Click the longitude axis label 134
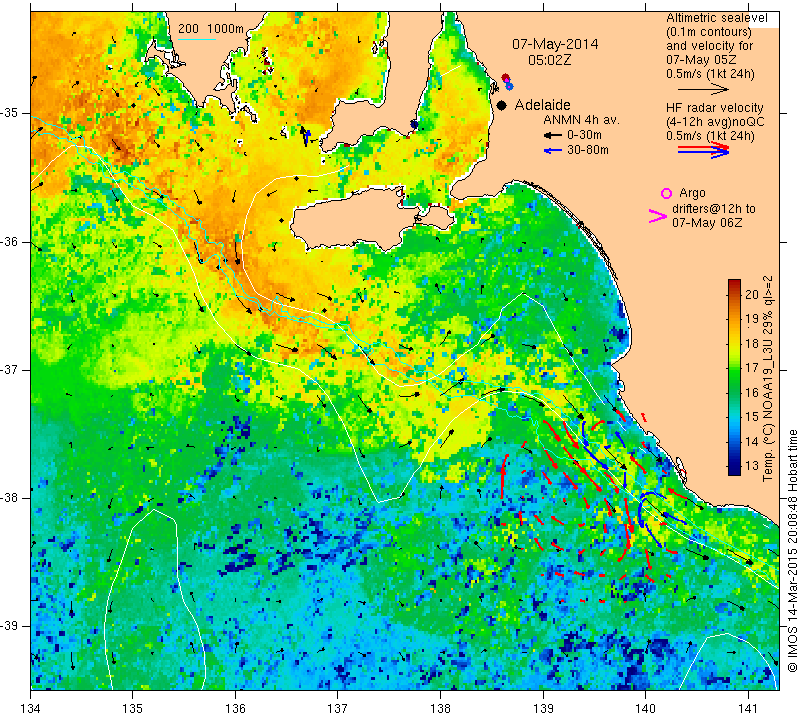800x720 pixels. 31,709
